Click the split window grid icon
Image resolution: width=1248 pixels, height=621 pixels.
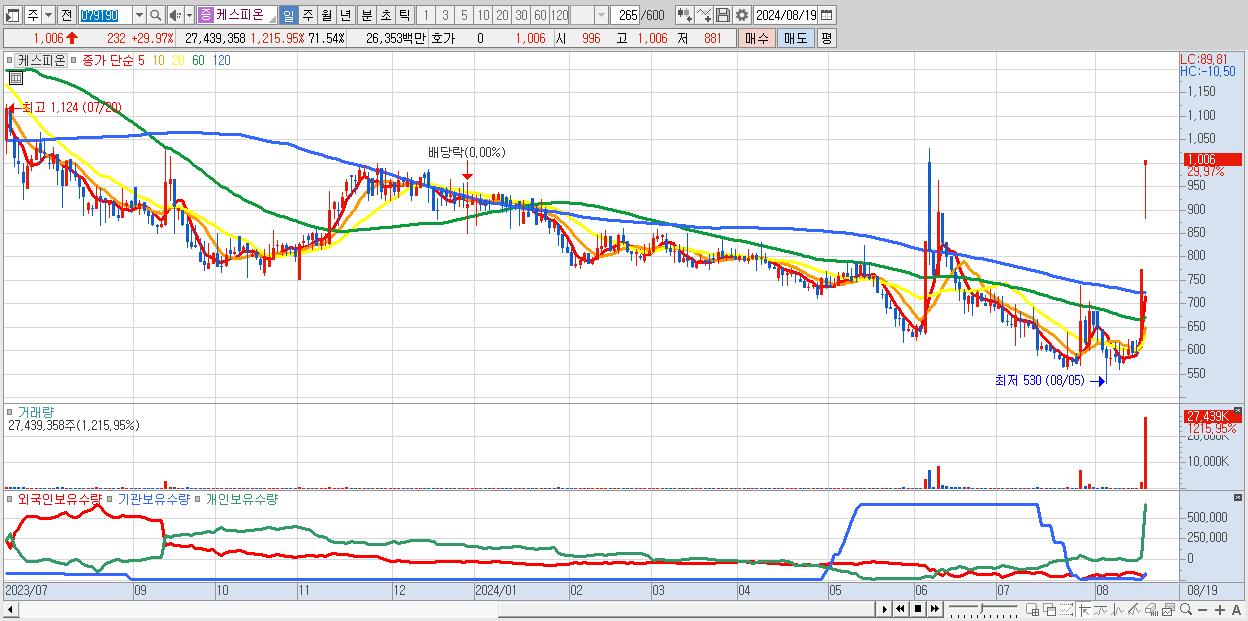tap(1032, 609)
